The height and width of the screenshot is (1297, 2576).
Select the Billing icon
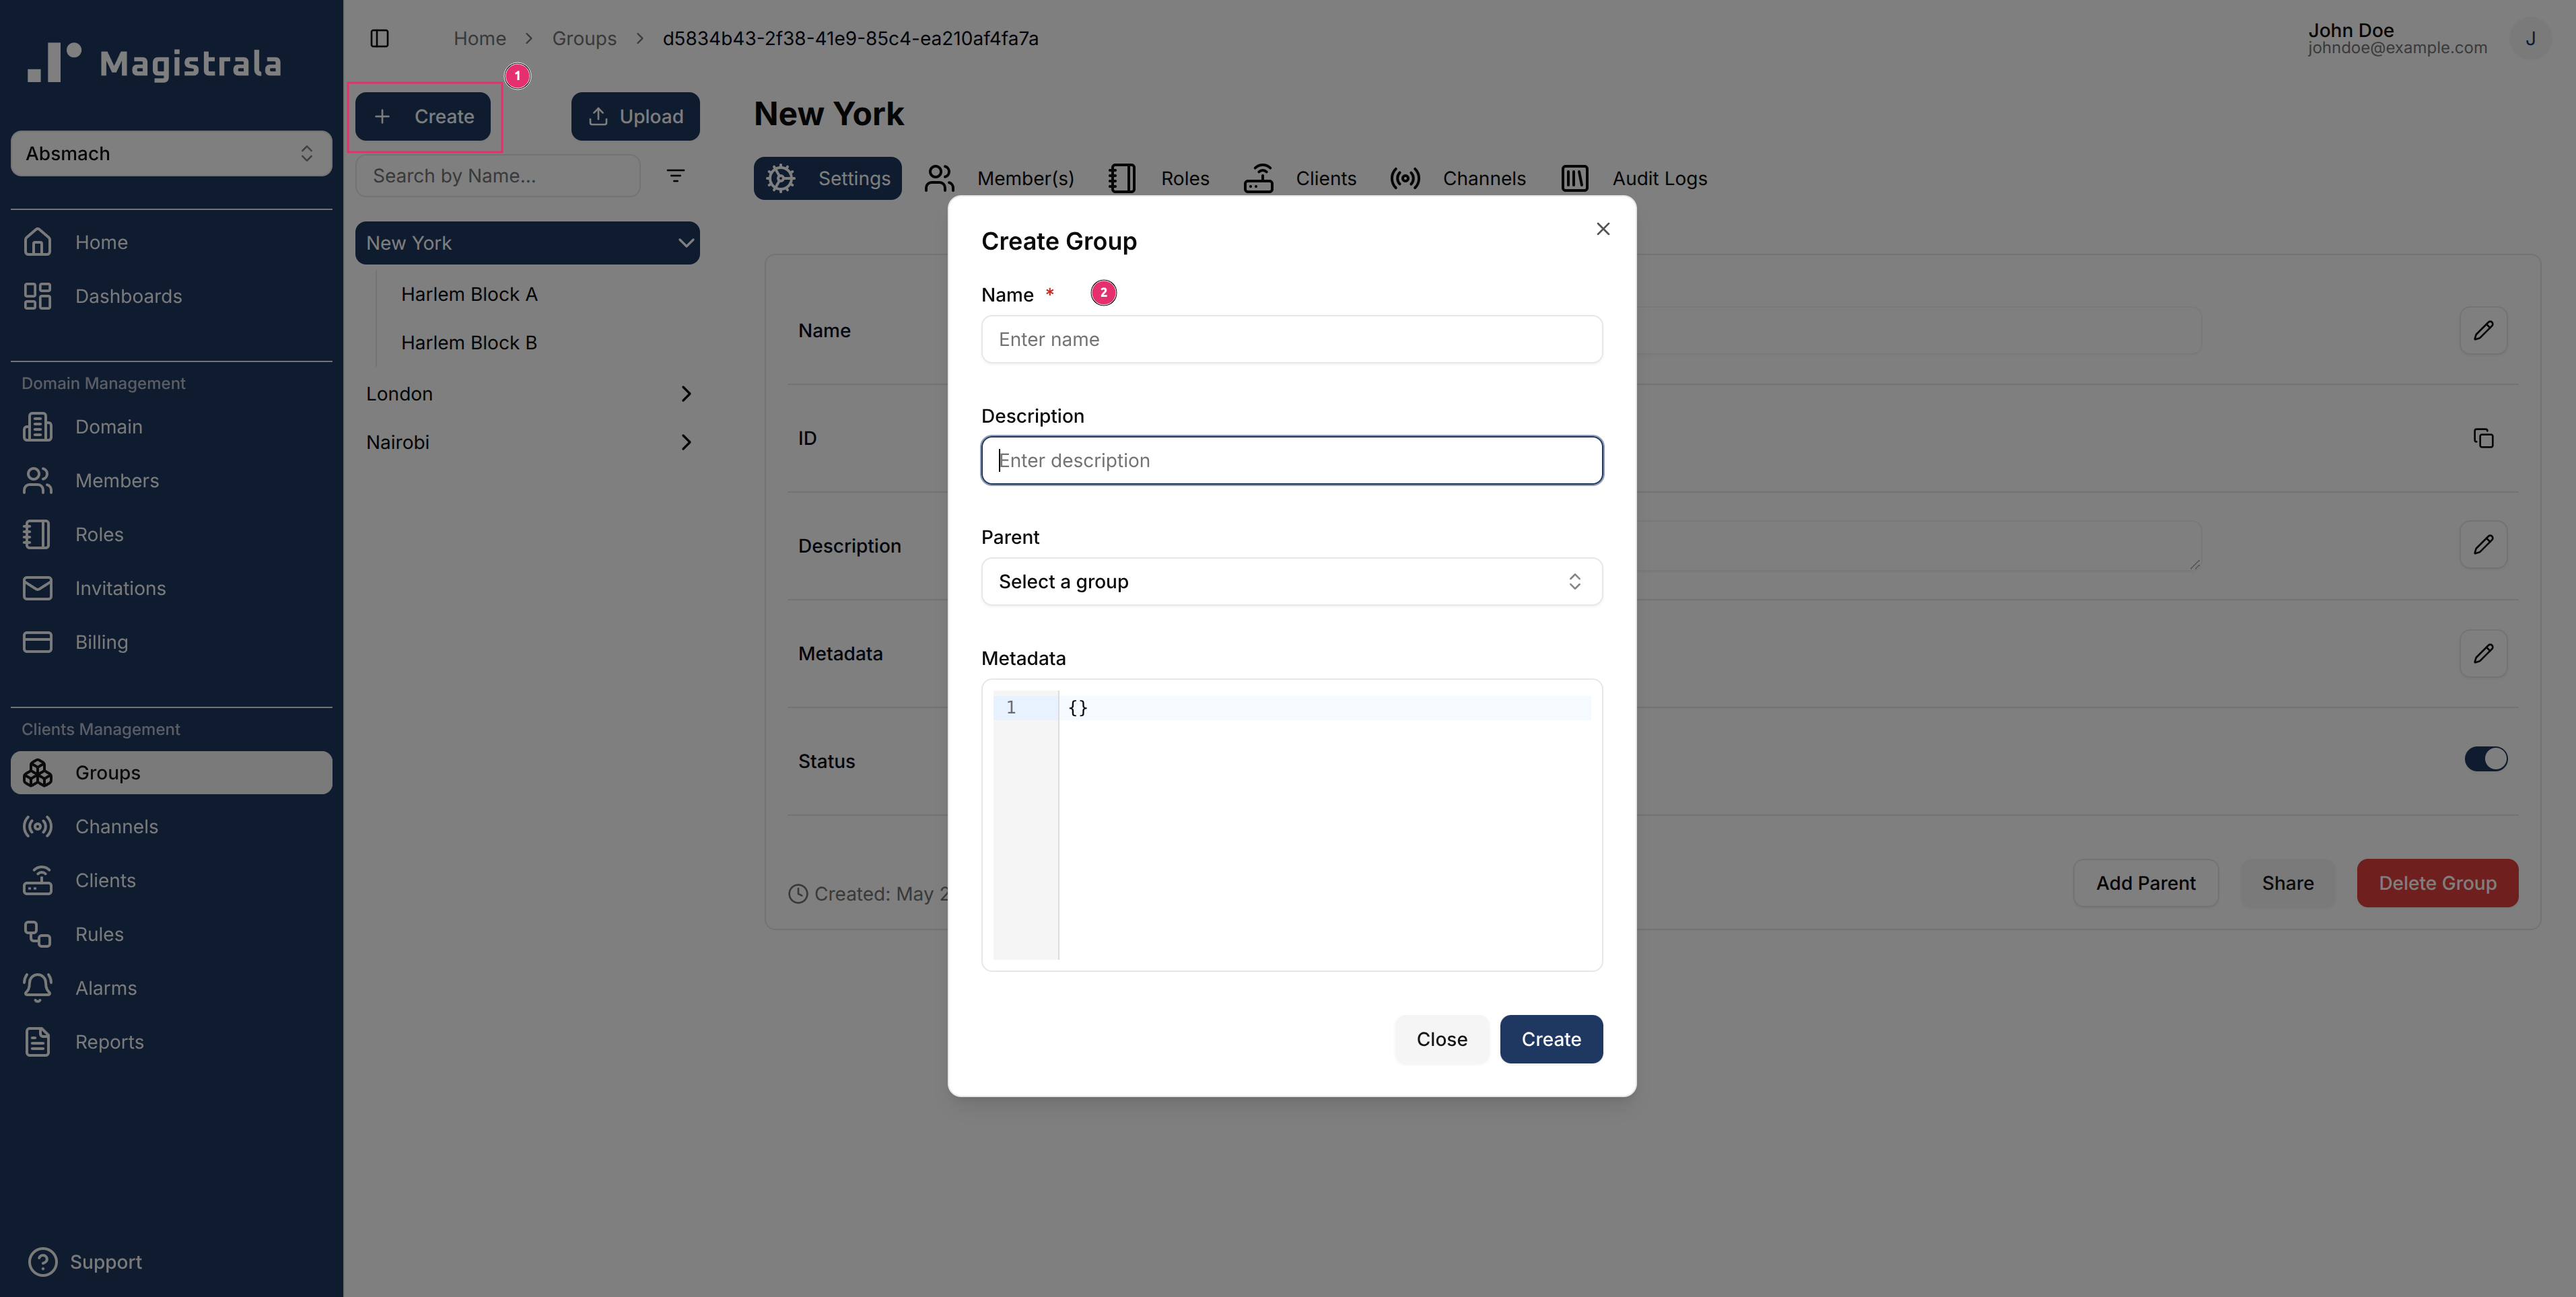coord(38,641)
